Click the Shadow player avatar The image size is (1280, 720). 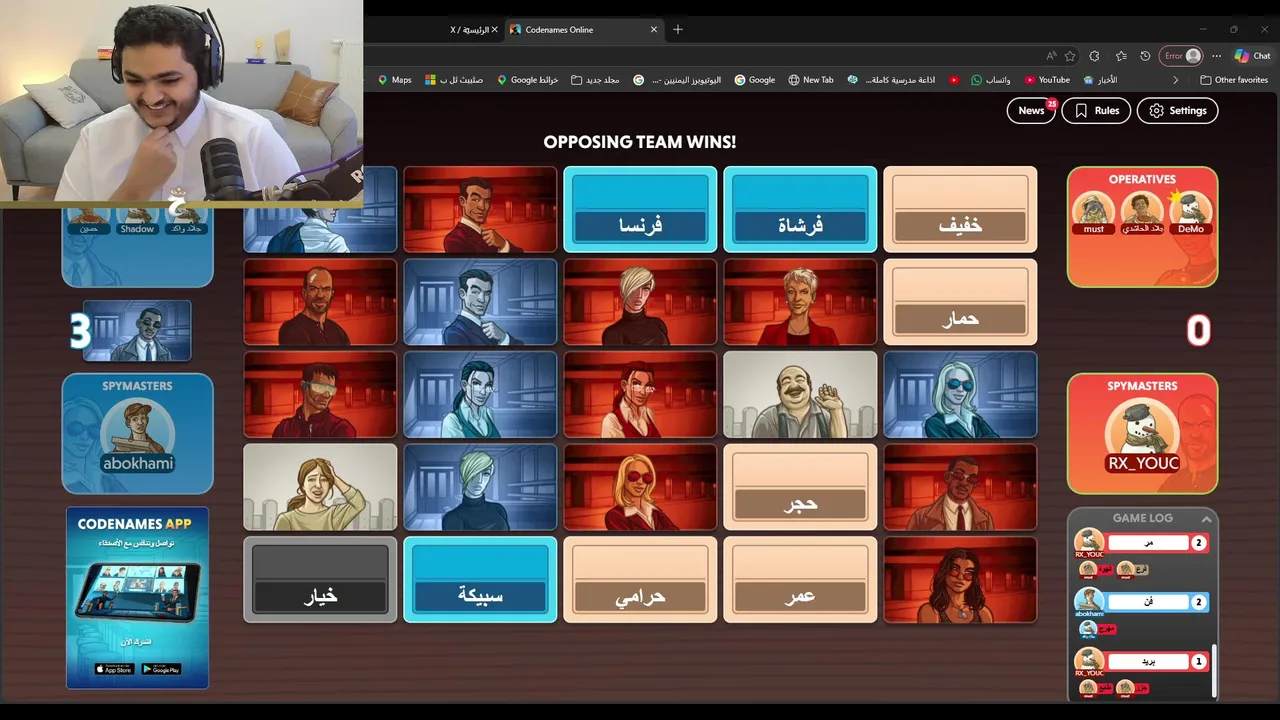137,219
